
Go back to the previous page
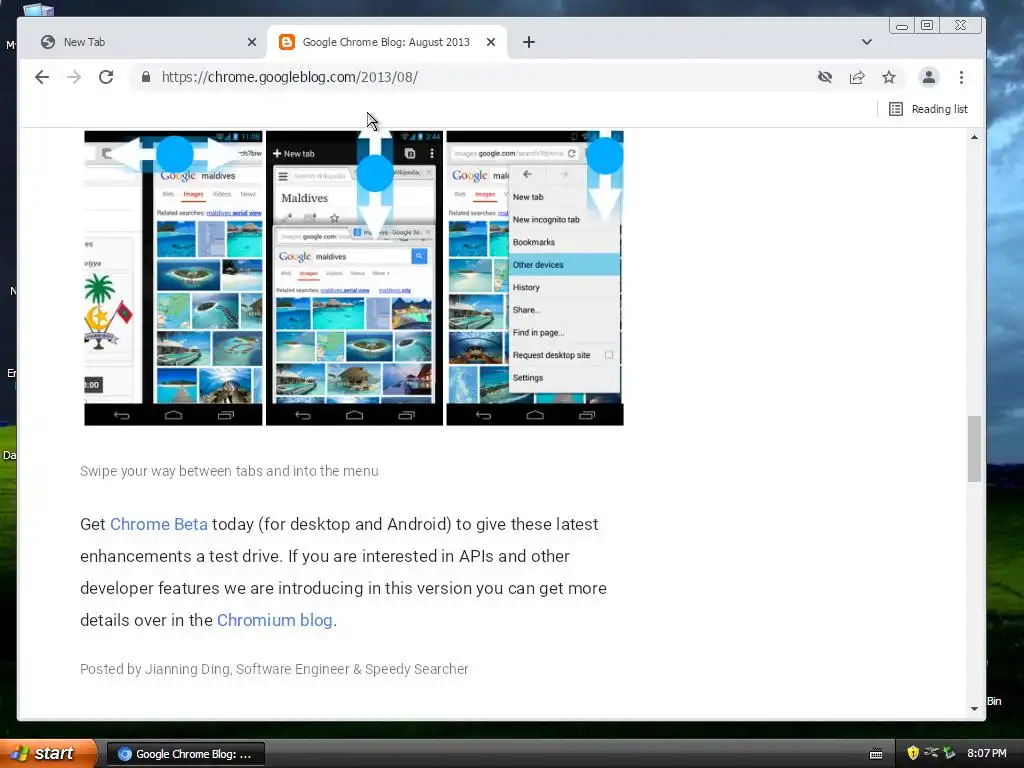42,77
